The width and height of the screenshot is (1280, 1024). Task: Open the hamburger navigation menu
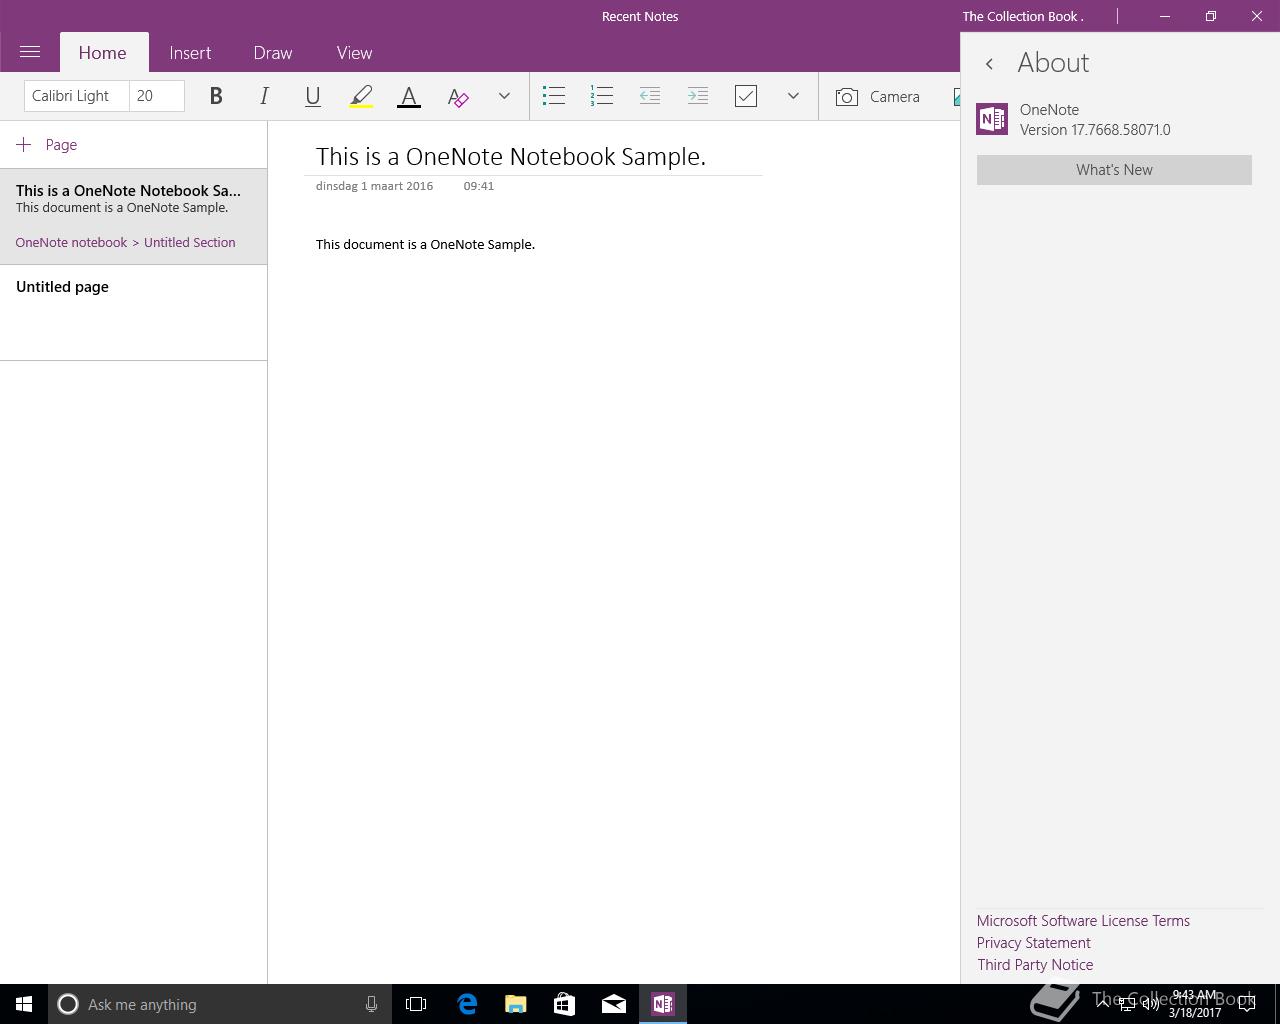30,52
